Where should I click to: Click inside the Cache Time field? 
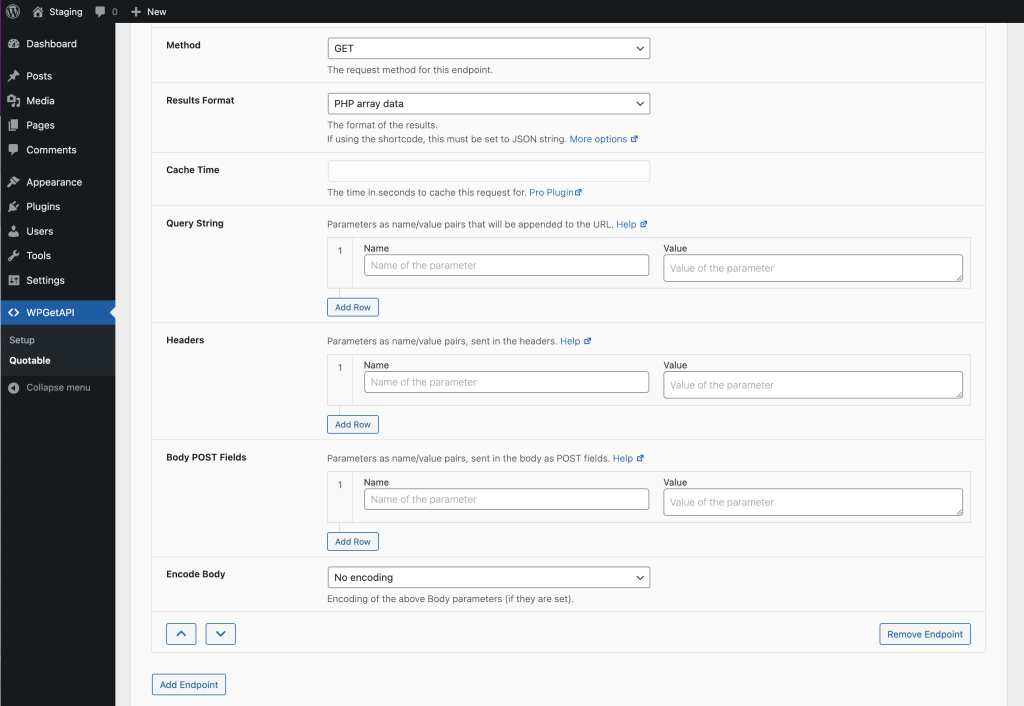point(488,170)
